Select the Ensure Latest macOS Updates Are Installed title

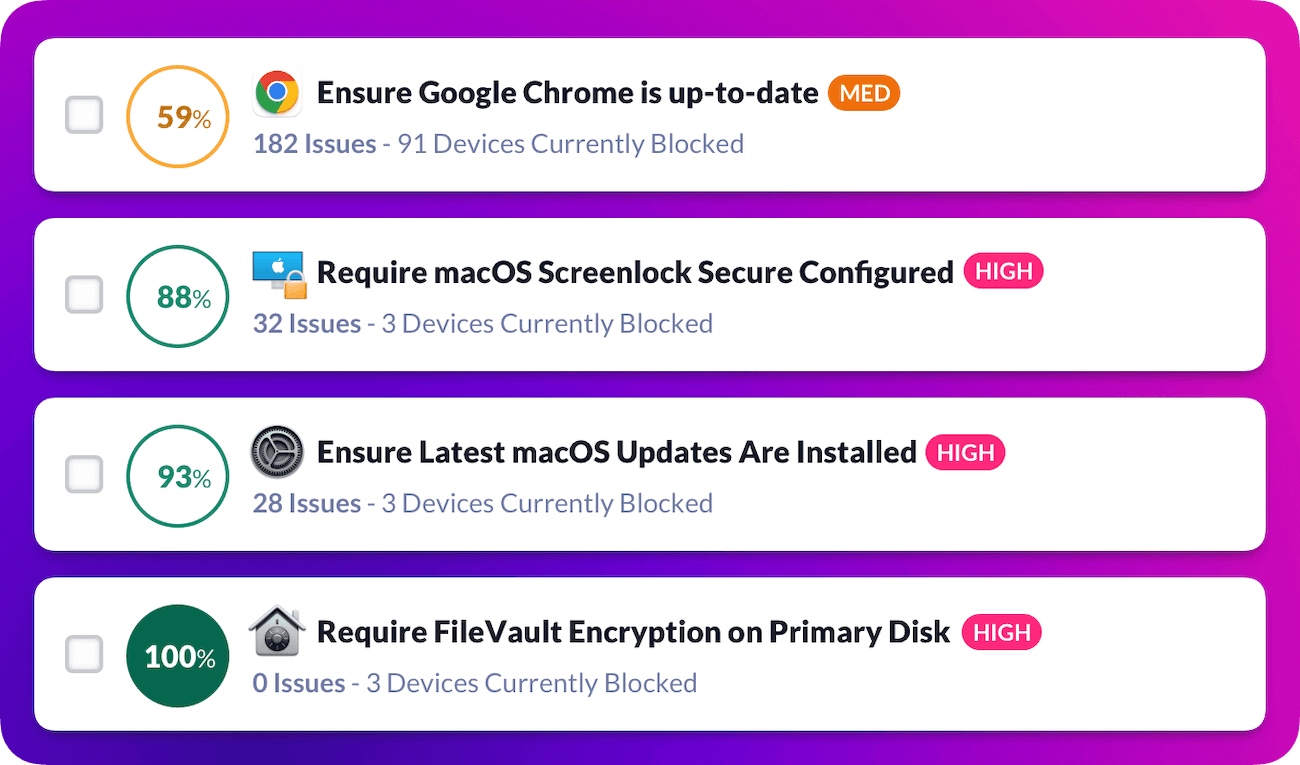pos(616,452)
